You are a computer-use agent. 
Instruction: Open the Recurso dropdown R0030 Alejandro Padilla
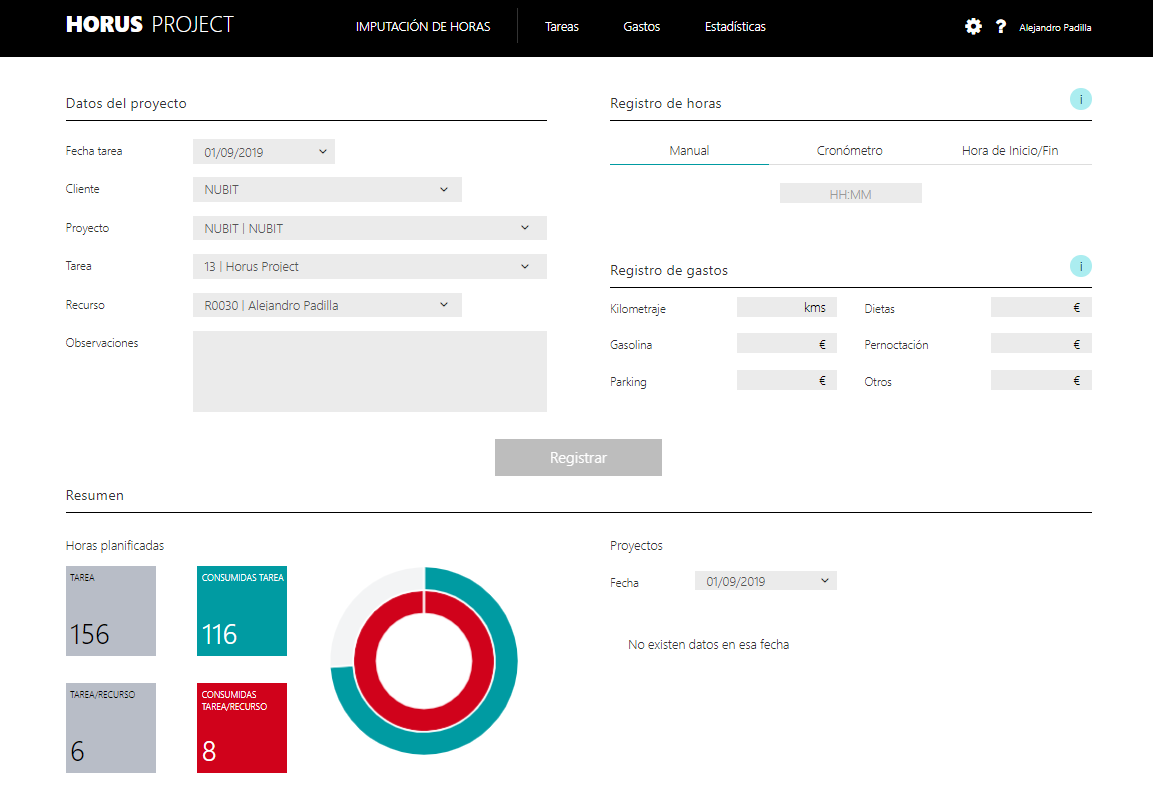pyautogui.click(x=327, y=305)
